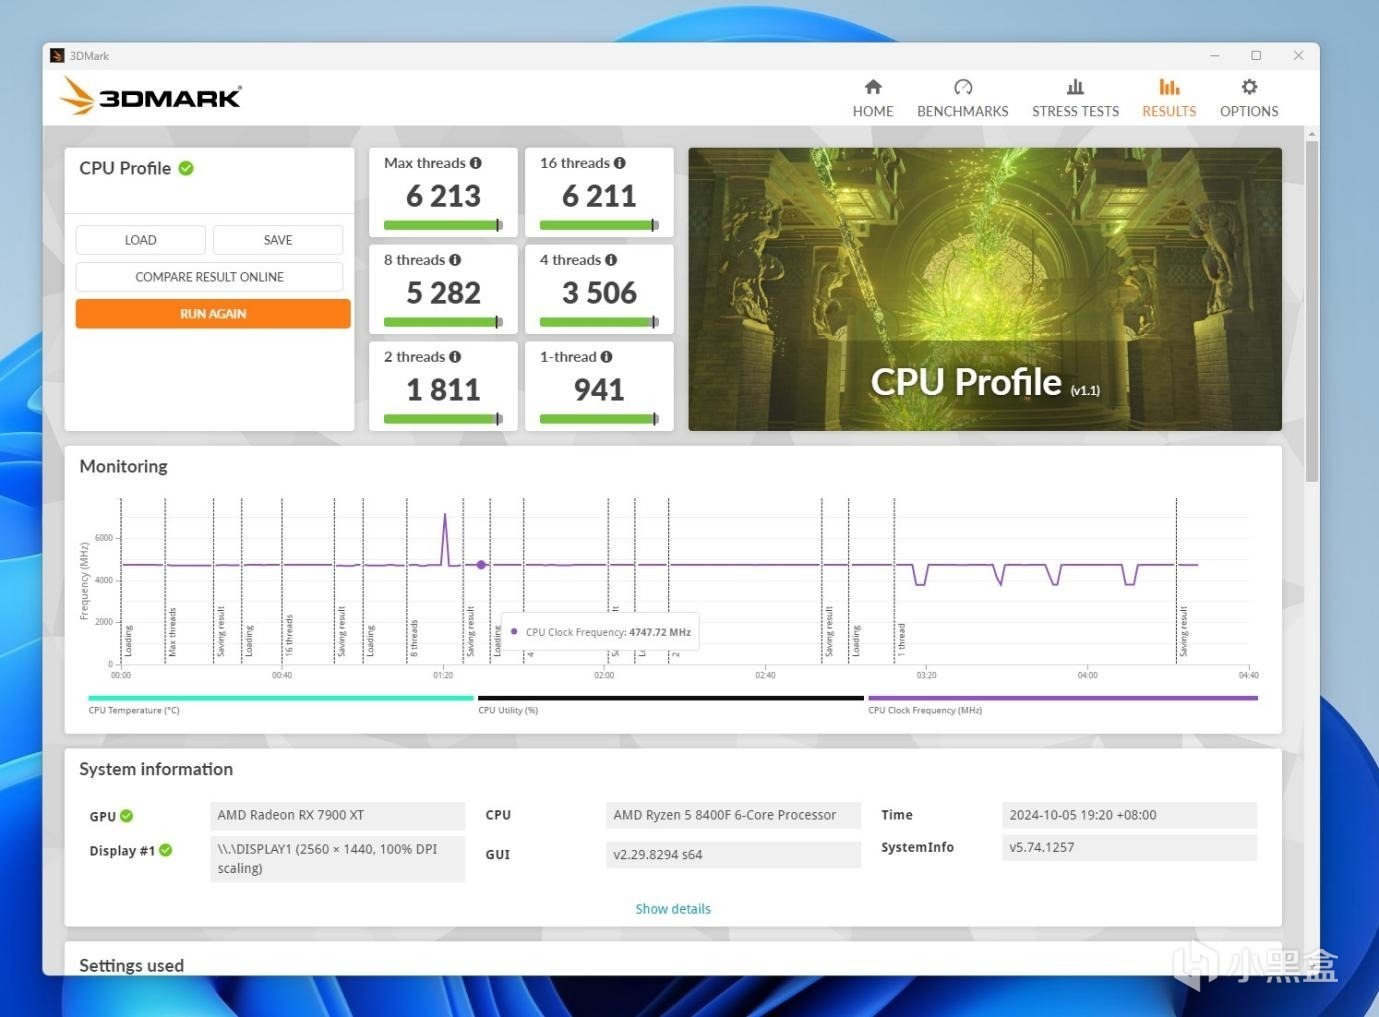1379x1017 pixels.
Task: Click the SAVE button
Action: [x=278, y=240]
